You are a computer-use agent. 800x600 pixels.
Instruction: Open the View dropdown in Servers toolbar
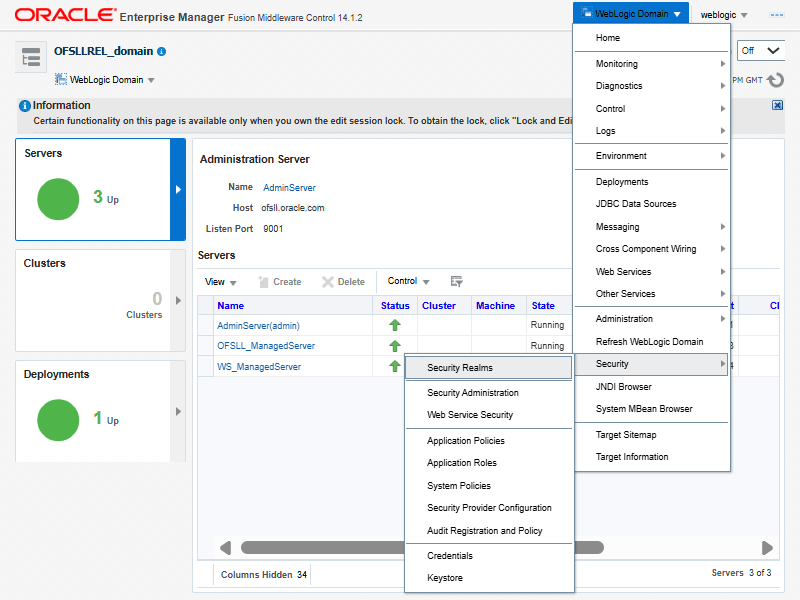coord(221,282)
